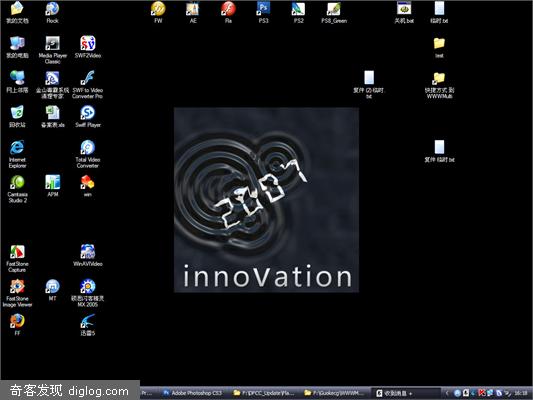Screen dimensions: 533x400
Task: Switch to the F:\PCC_Update taskbar folder window
Action: [x=263, y=393]
